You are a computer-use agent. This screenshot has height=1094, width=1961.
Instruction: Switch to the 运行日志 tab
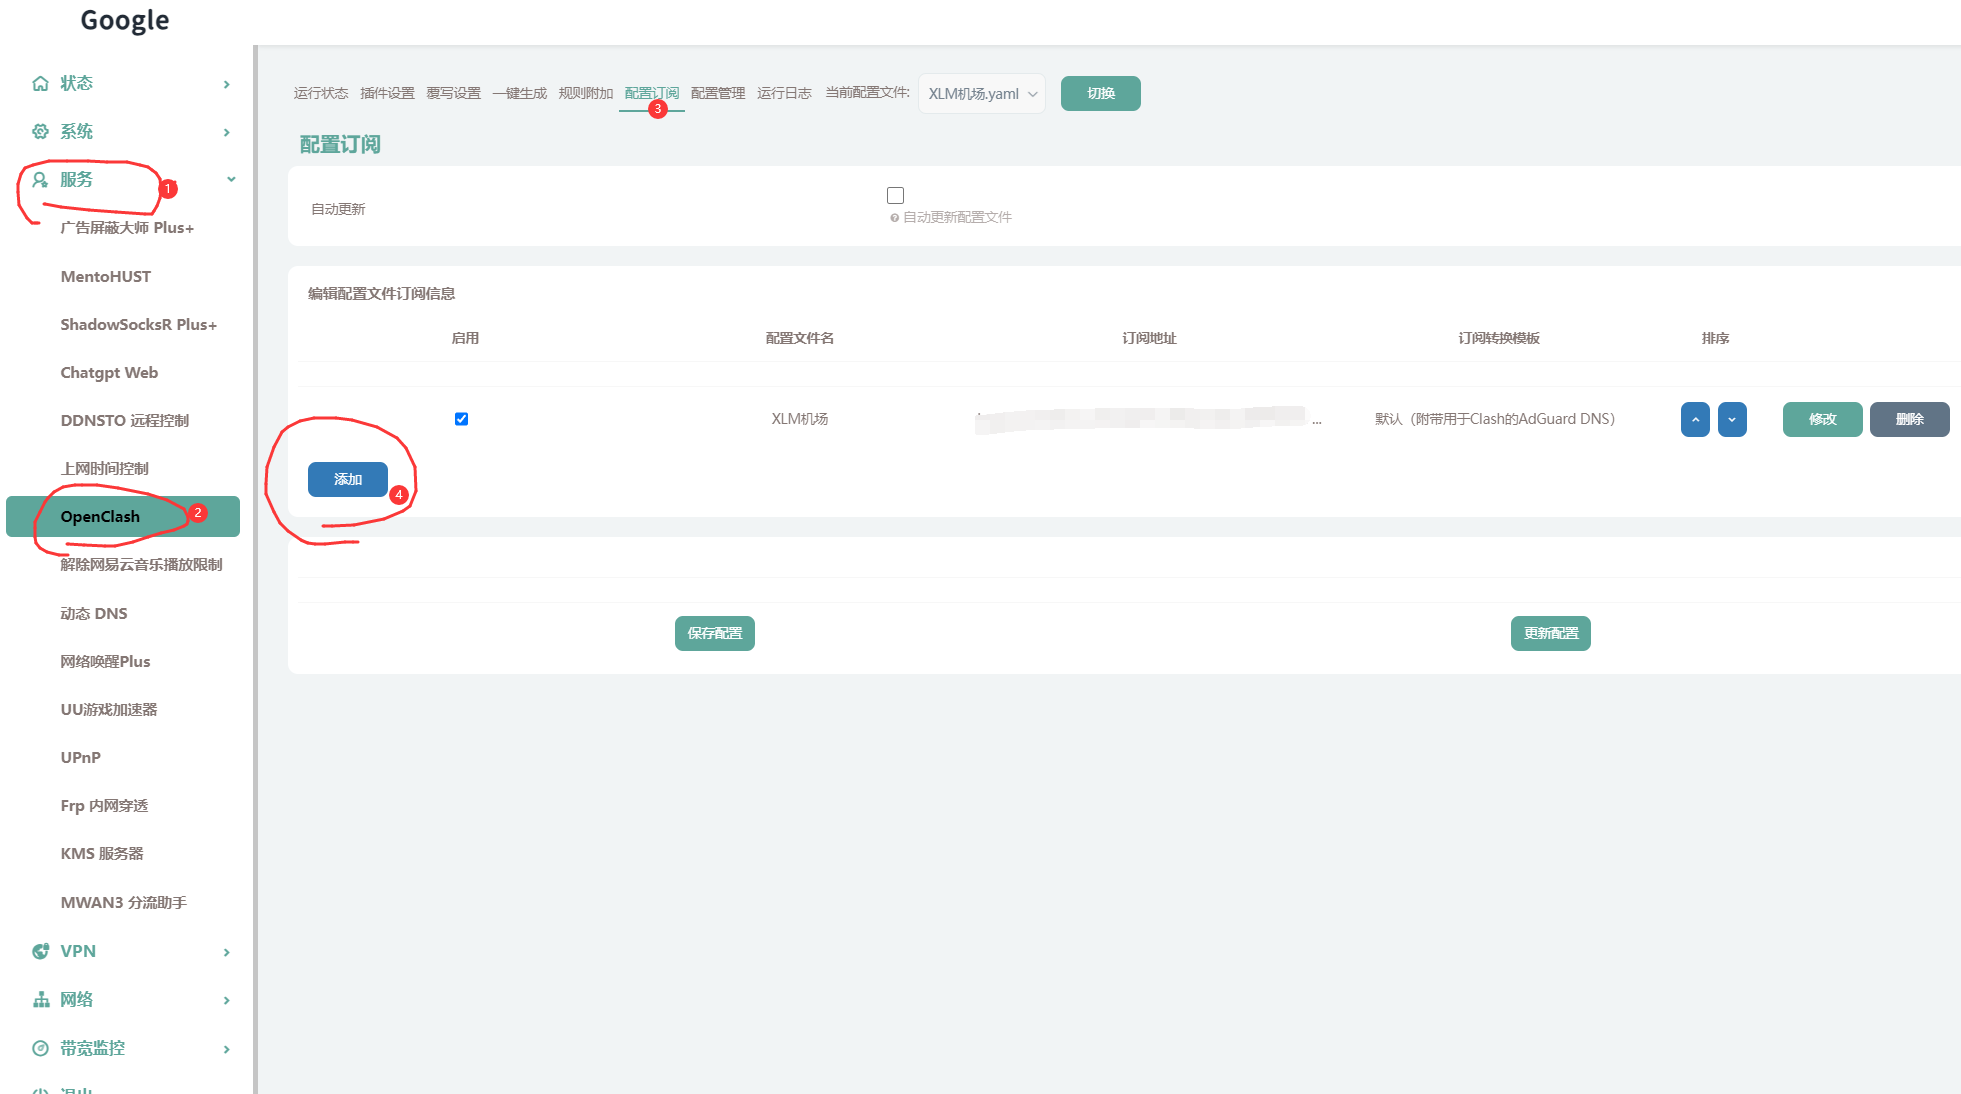[784, 93]
